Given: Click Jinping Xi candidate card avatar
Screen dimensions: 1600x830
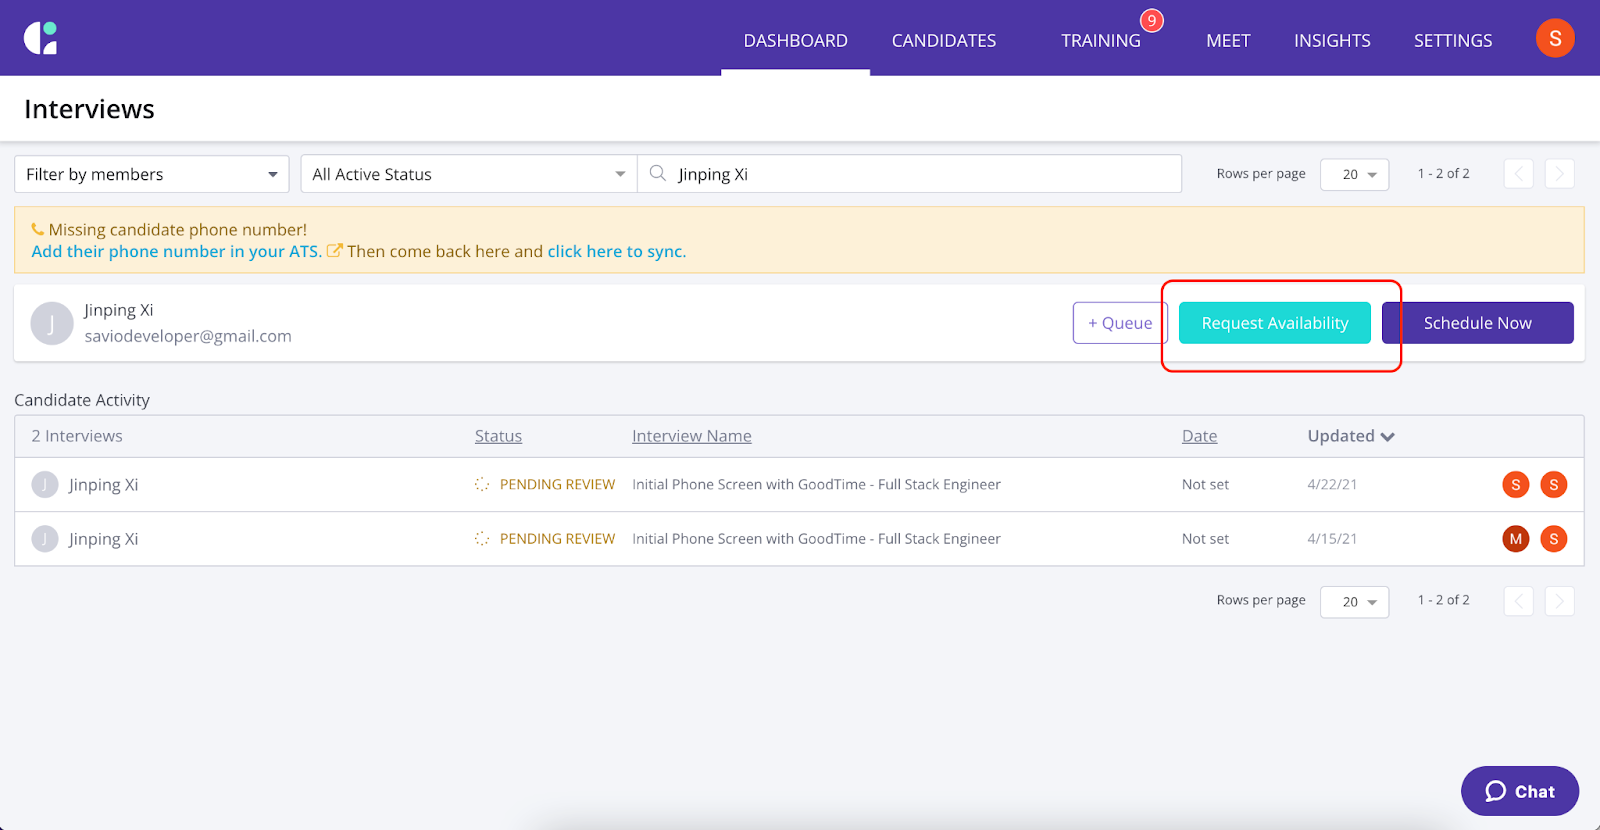Looking at the screenshot, I should point(52,323).
